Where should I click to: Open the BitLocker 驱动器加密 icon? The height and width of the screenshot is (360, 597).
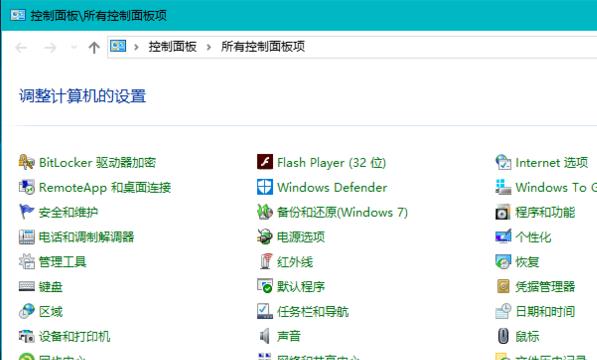click(x=26, y=162)
